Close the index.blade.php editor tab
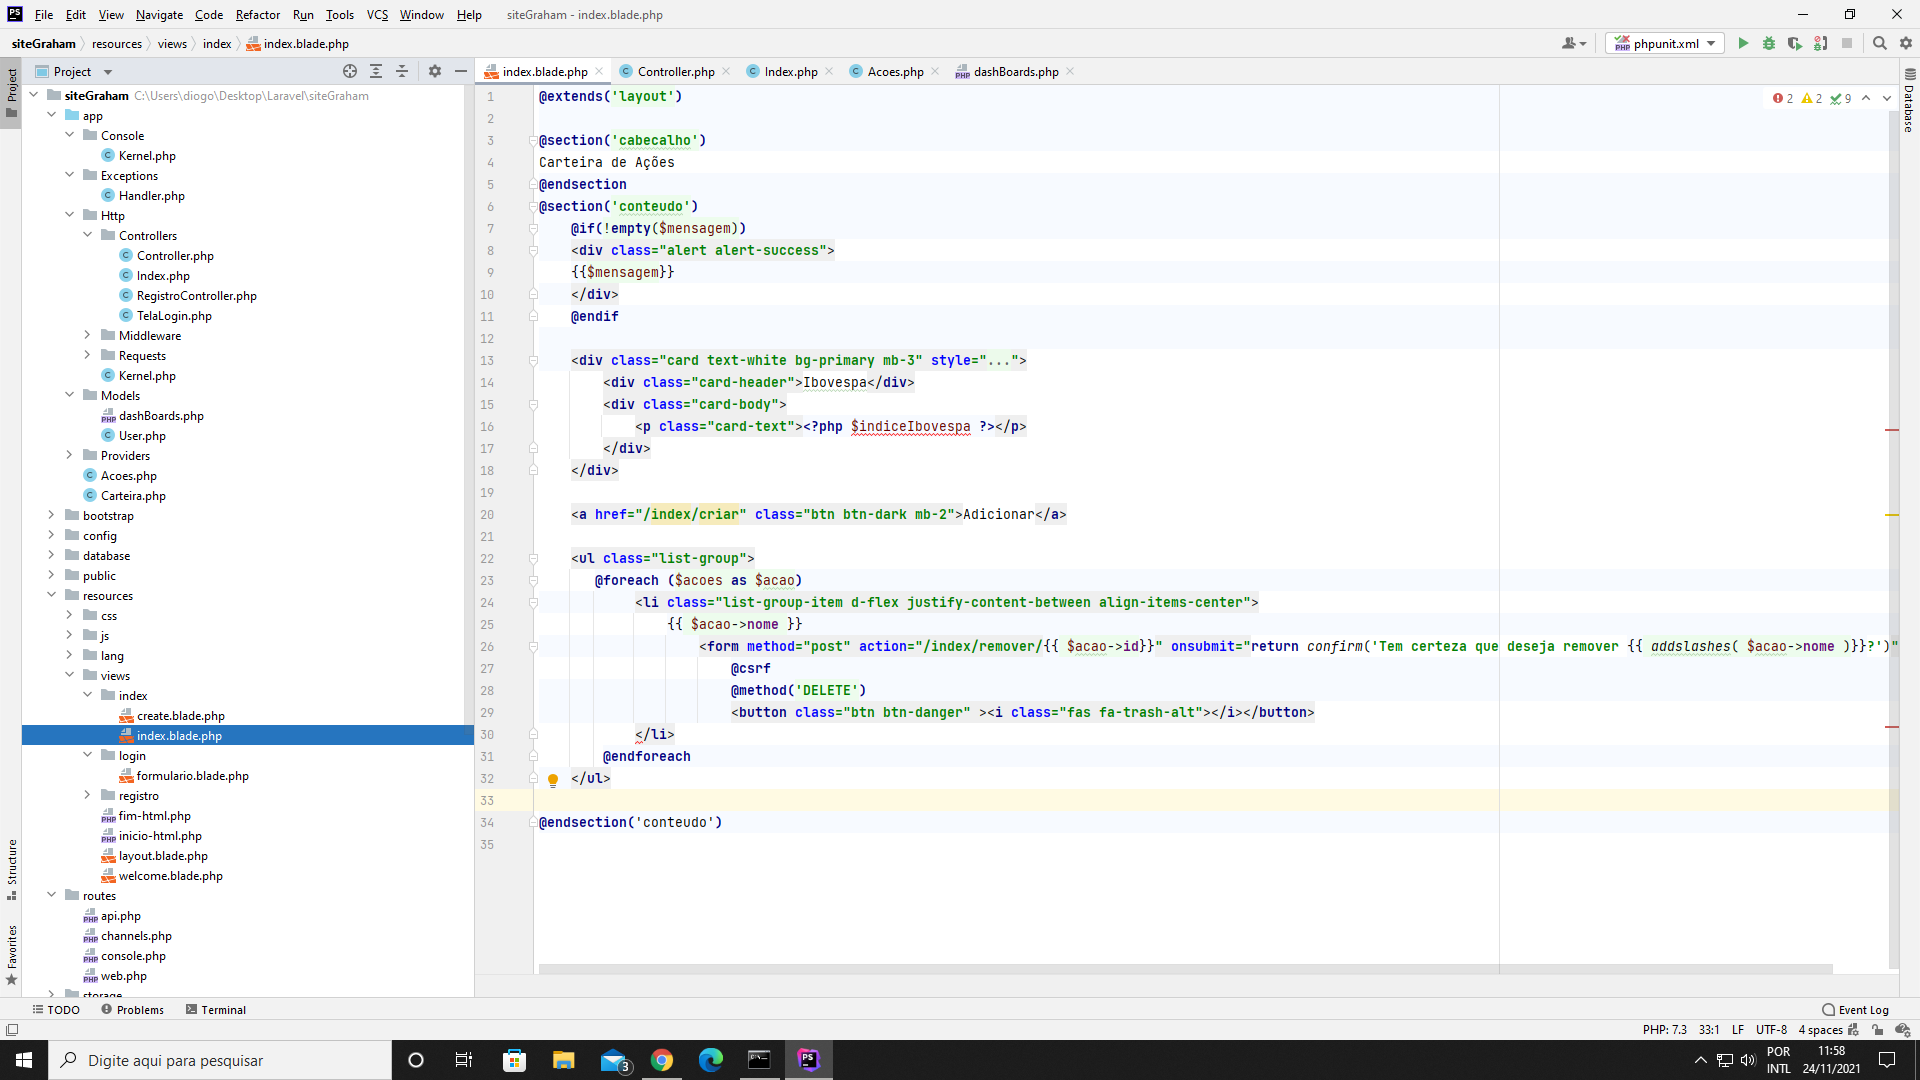The width and height of the screenshot is (1920, 1080). [x=599, y=71]
